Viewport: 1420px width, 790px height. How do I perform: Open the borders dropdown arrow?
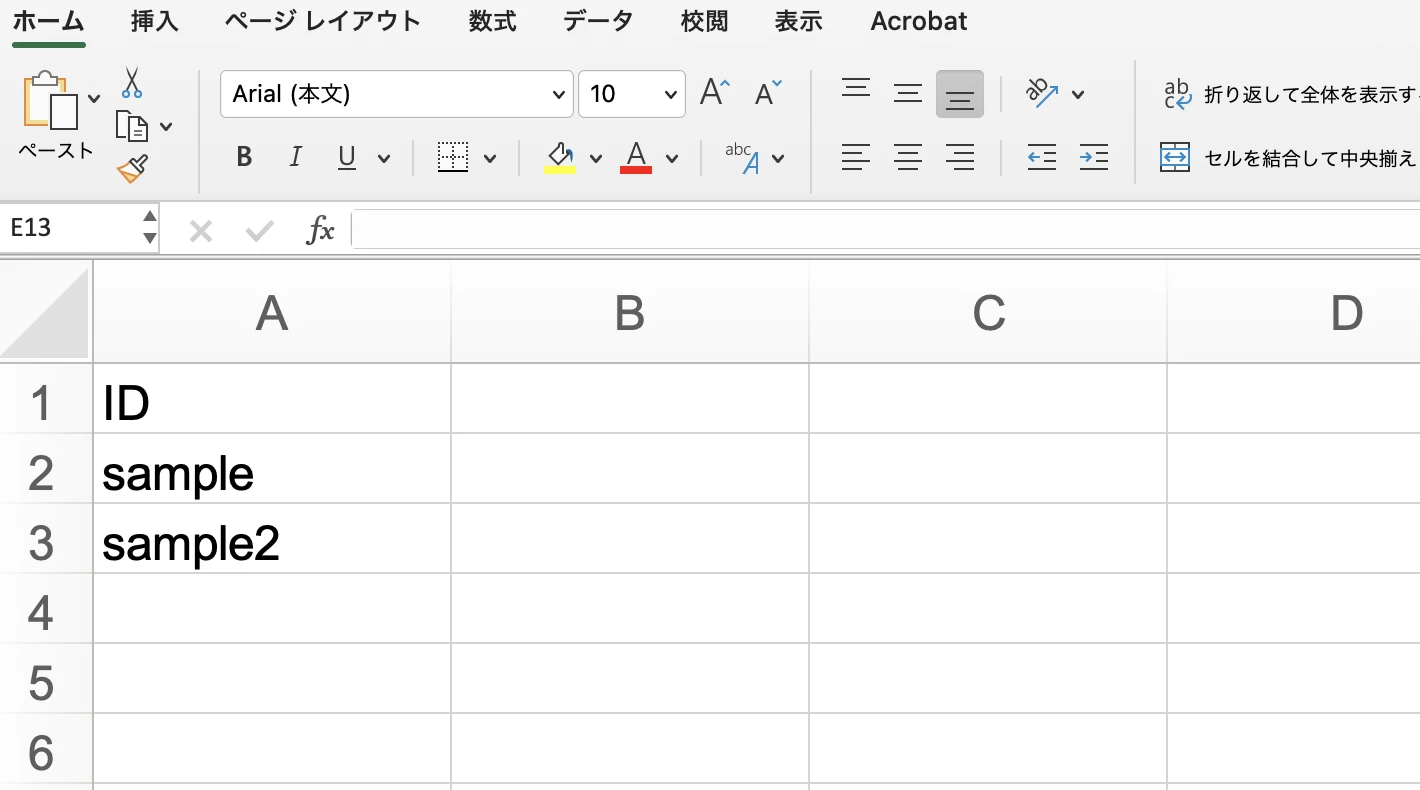click(x=489, y=157)
